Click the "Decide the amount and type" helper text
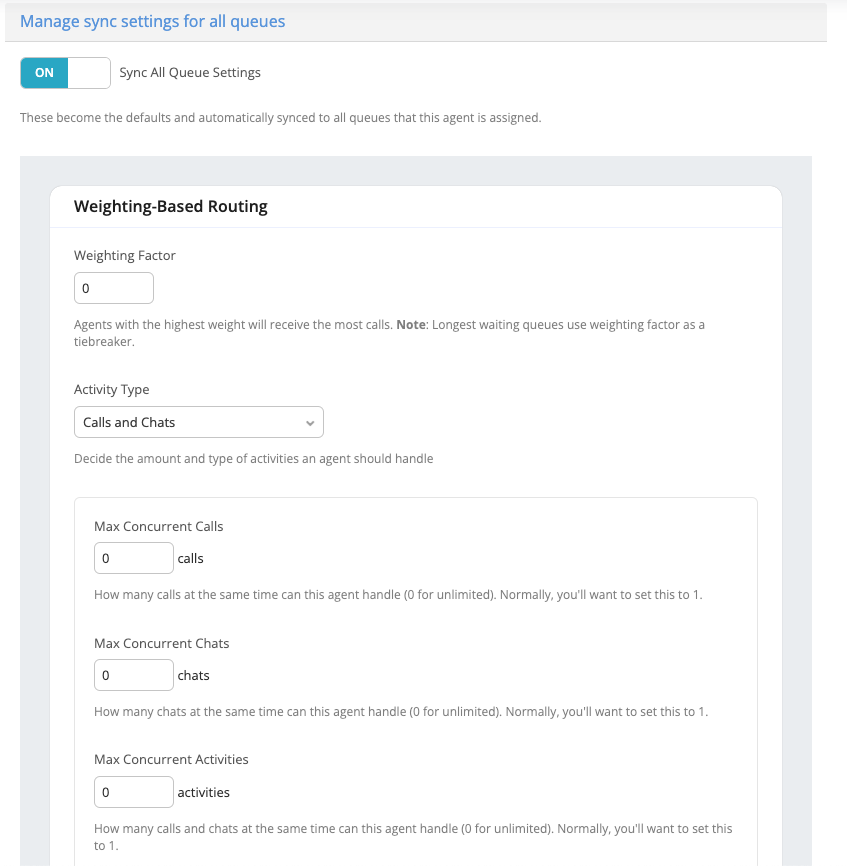The height and width of the screenshot is (866, 847). tap(253, 459)
